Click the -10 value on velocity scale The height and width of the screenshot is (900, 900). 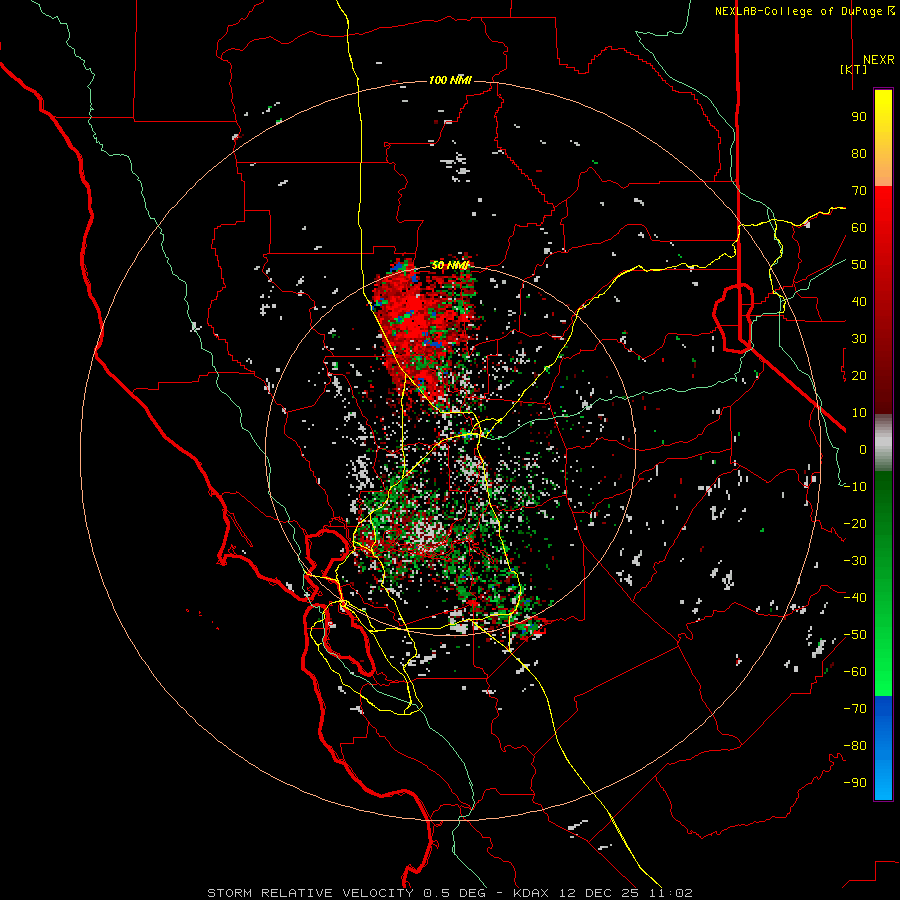[x=855, y=487]
